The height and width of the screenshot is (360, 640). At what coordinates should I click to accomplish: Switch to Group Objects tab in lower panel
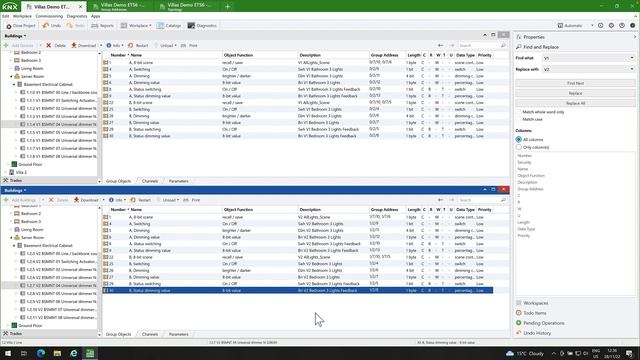pyautogui.click(x=118, y=334)
